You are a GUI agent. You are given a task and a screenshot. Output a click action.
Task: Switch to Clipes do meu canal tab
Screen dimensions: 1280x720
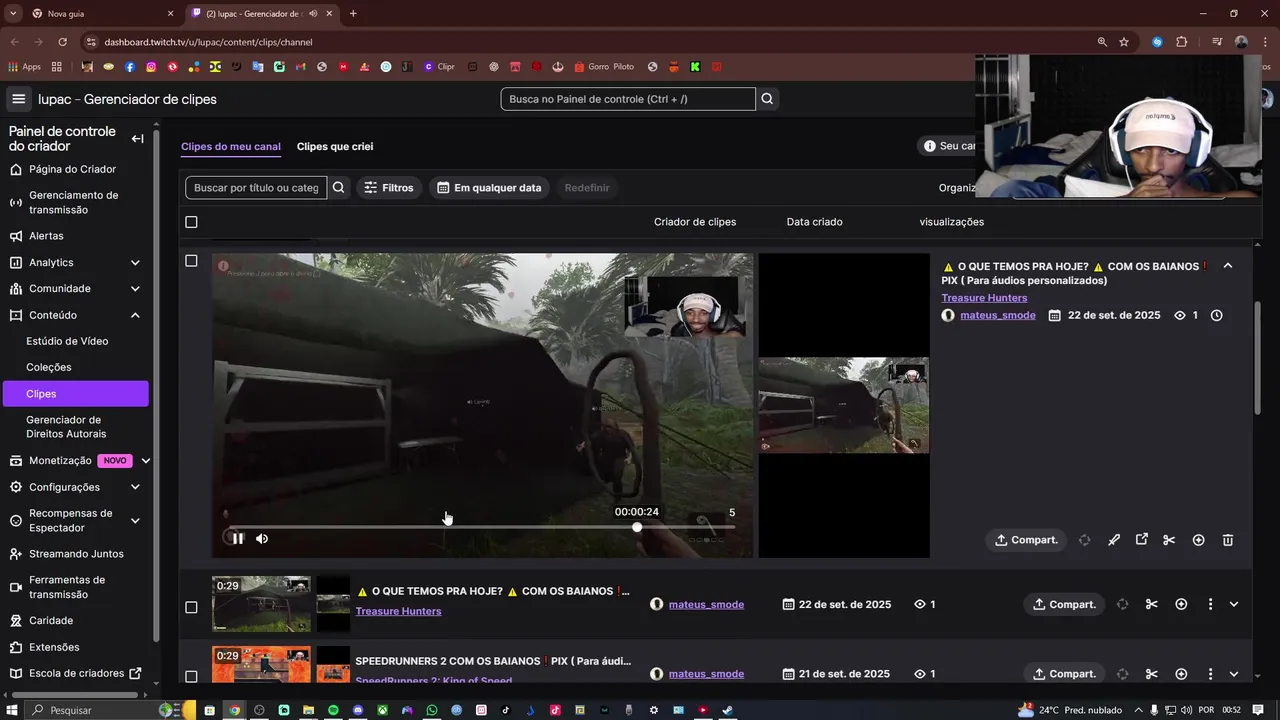[x=231, y=146]
